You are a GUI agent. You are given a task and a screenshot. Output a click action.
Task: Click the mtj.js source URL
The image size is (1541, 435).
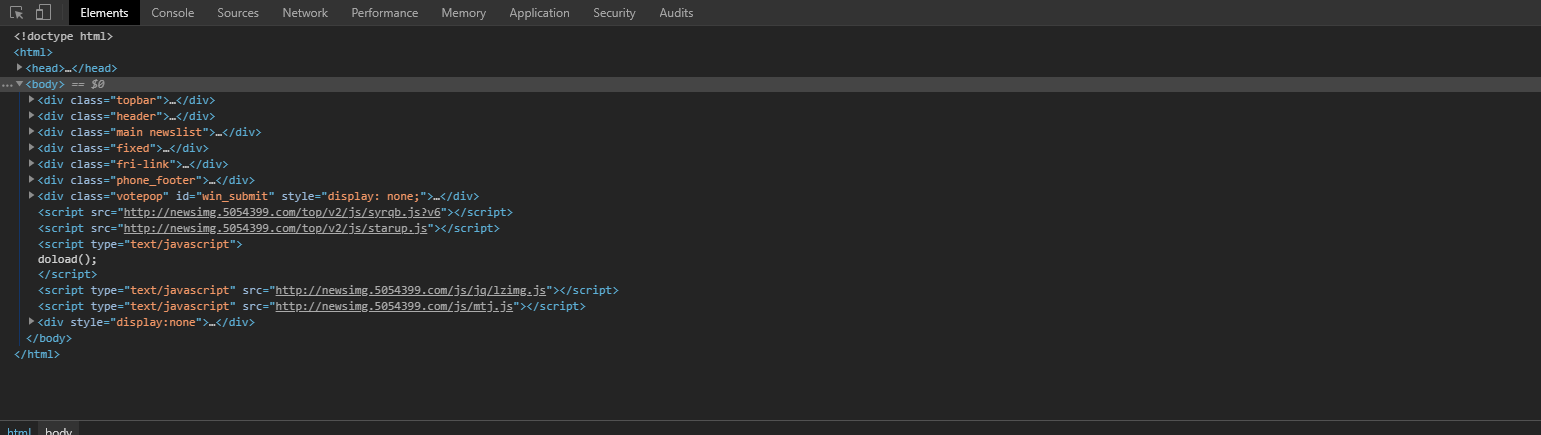point(395,306)
